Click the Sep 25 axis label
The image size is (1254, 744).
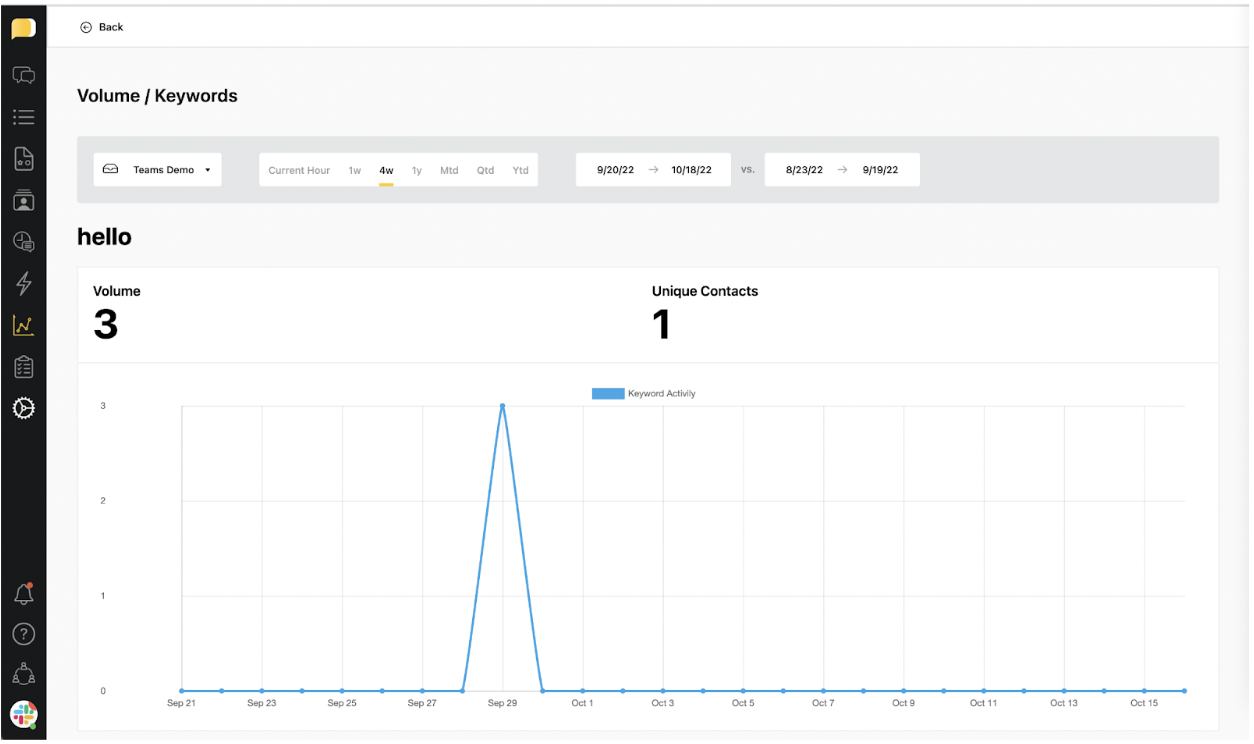point(342,703)
